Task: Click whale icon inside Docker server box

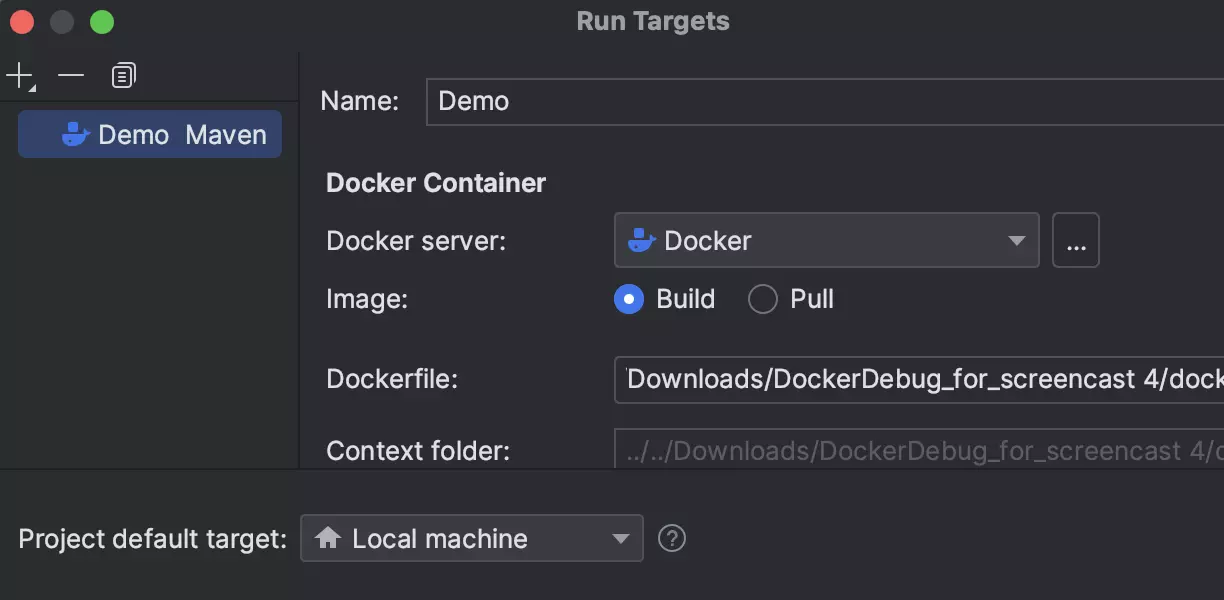Action: 641,241
